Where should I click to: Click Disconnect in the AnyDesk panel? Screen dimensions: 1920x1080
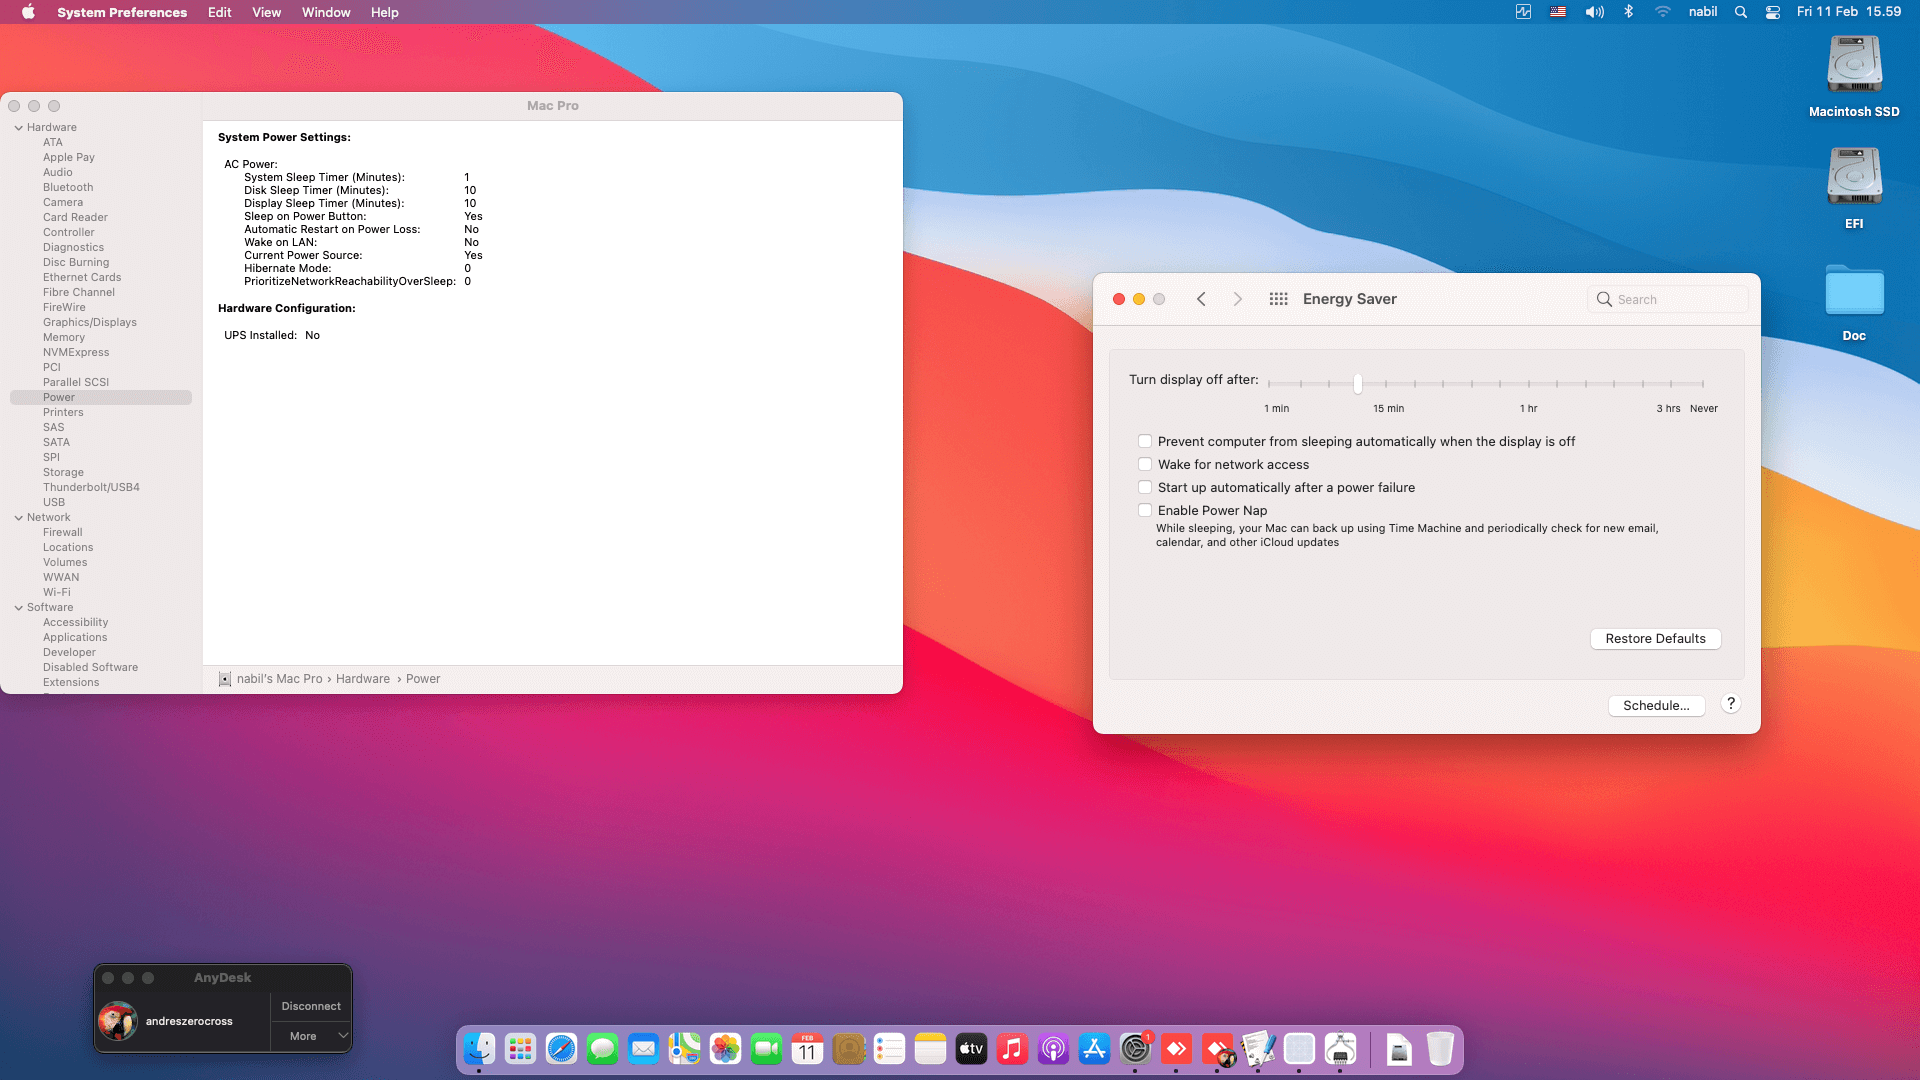tap(311, 1006)
